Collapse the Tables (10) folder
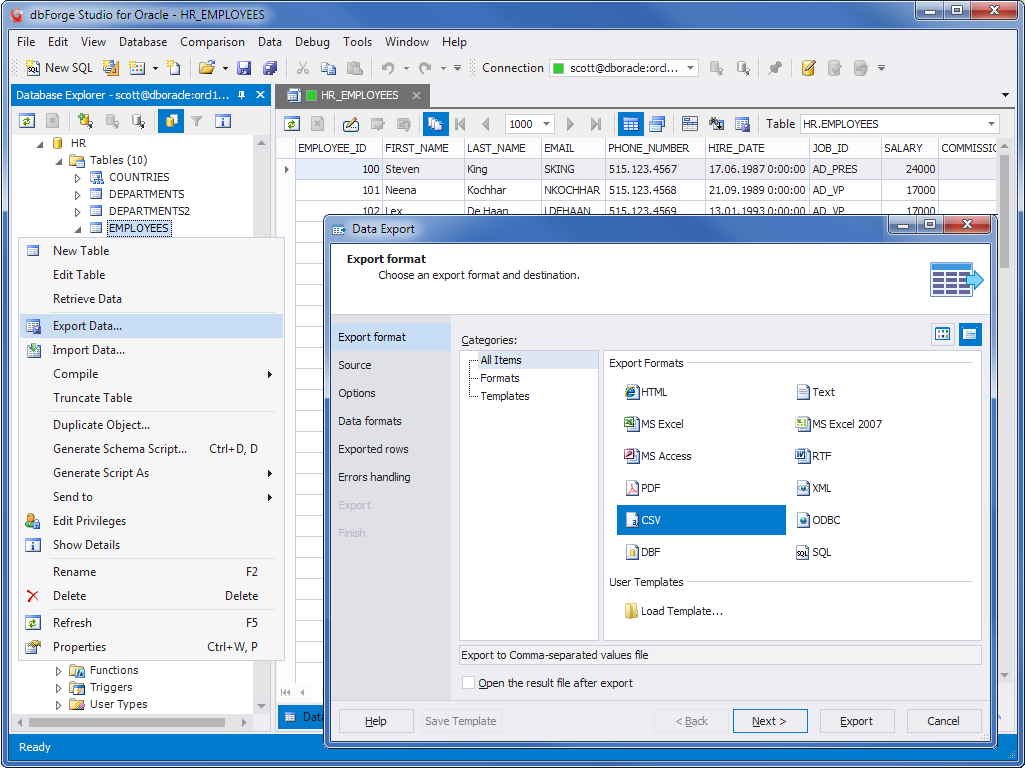This screenshot has width=1025, height=768. pos(59,161)
